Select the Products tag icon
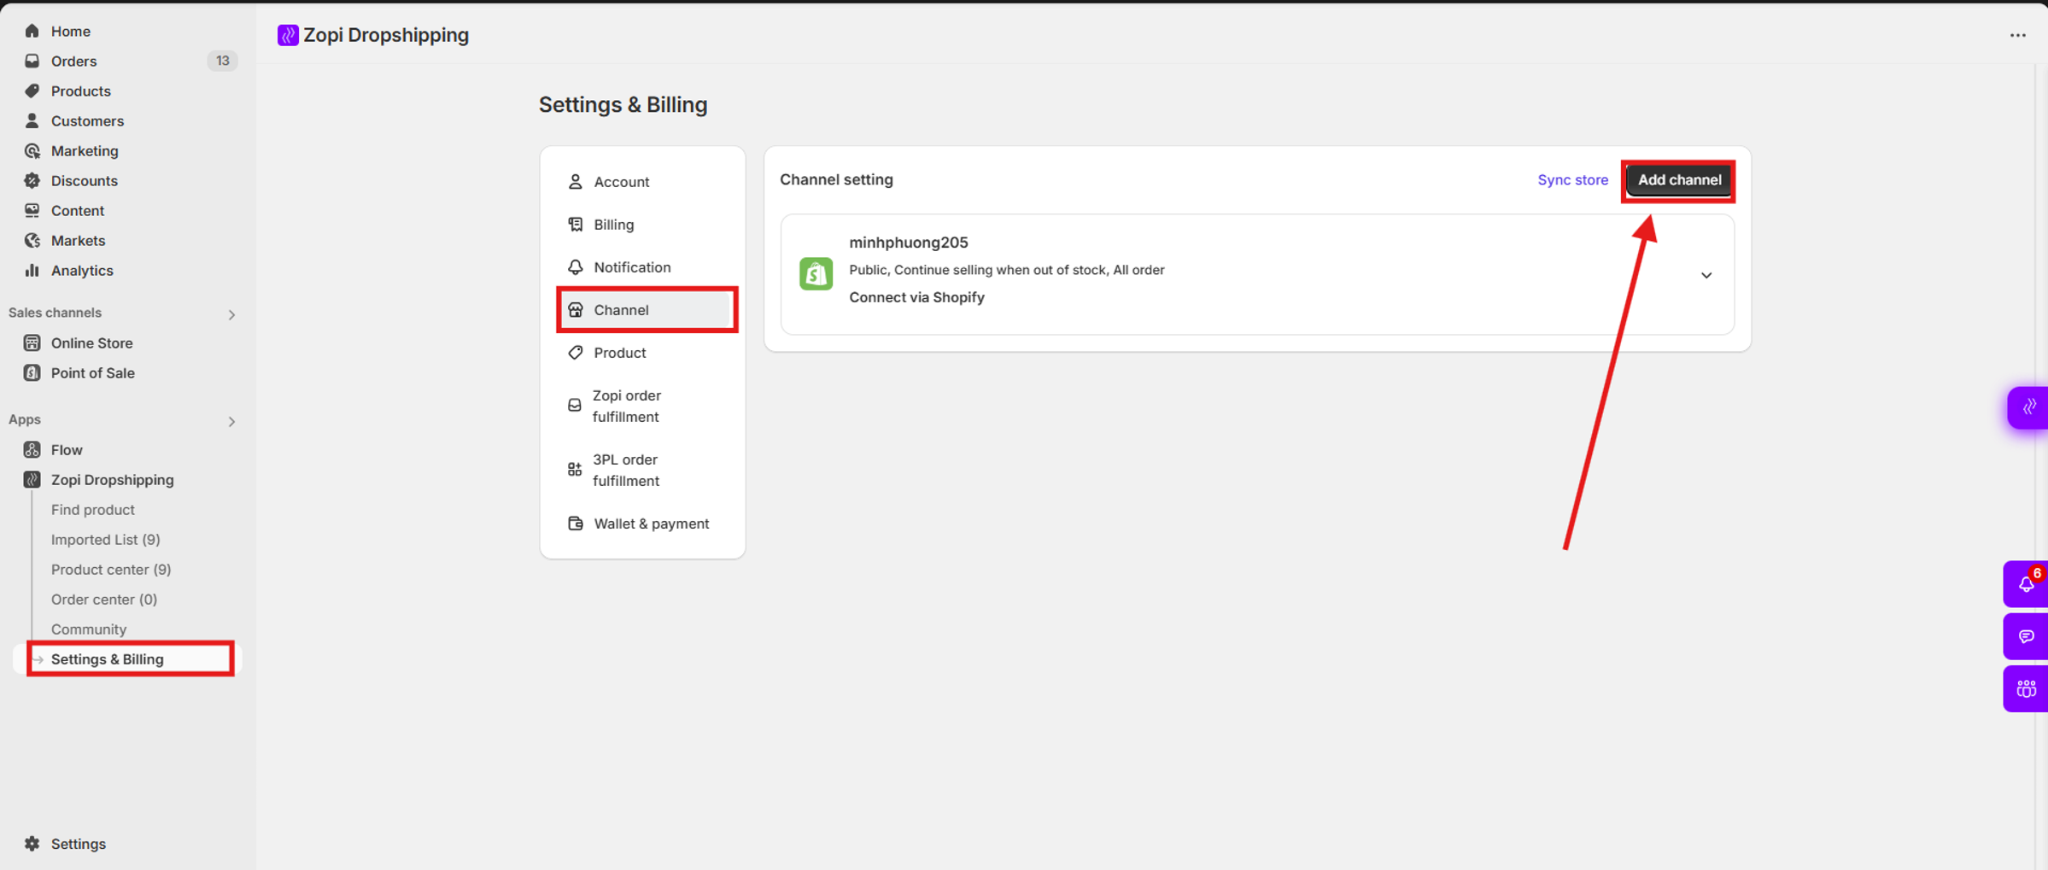 tap(32, 91)
